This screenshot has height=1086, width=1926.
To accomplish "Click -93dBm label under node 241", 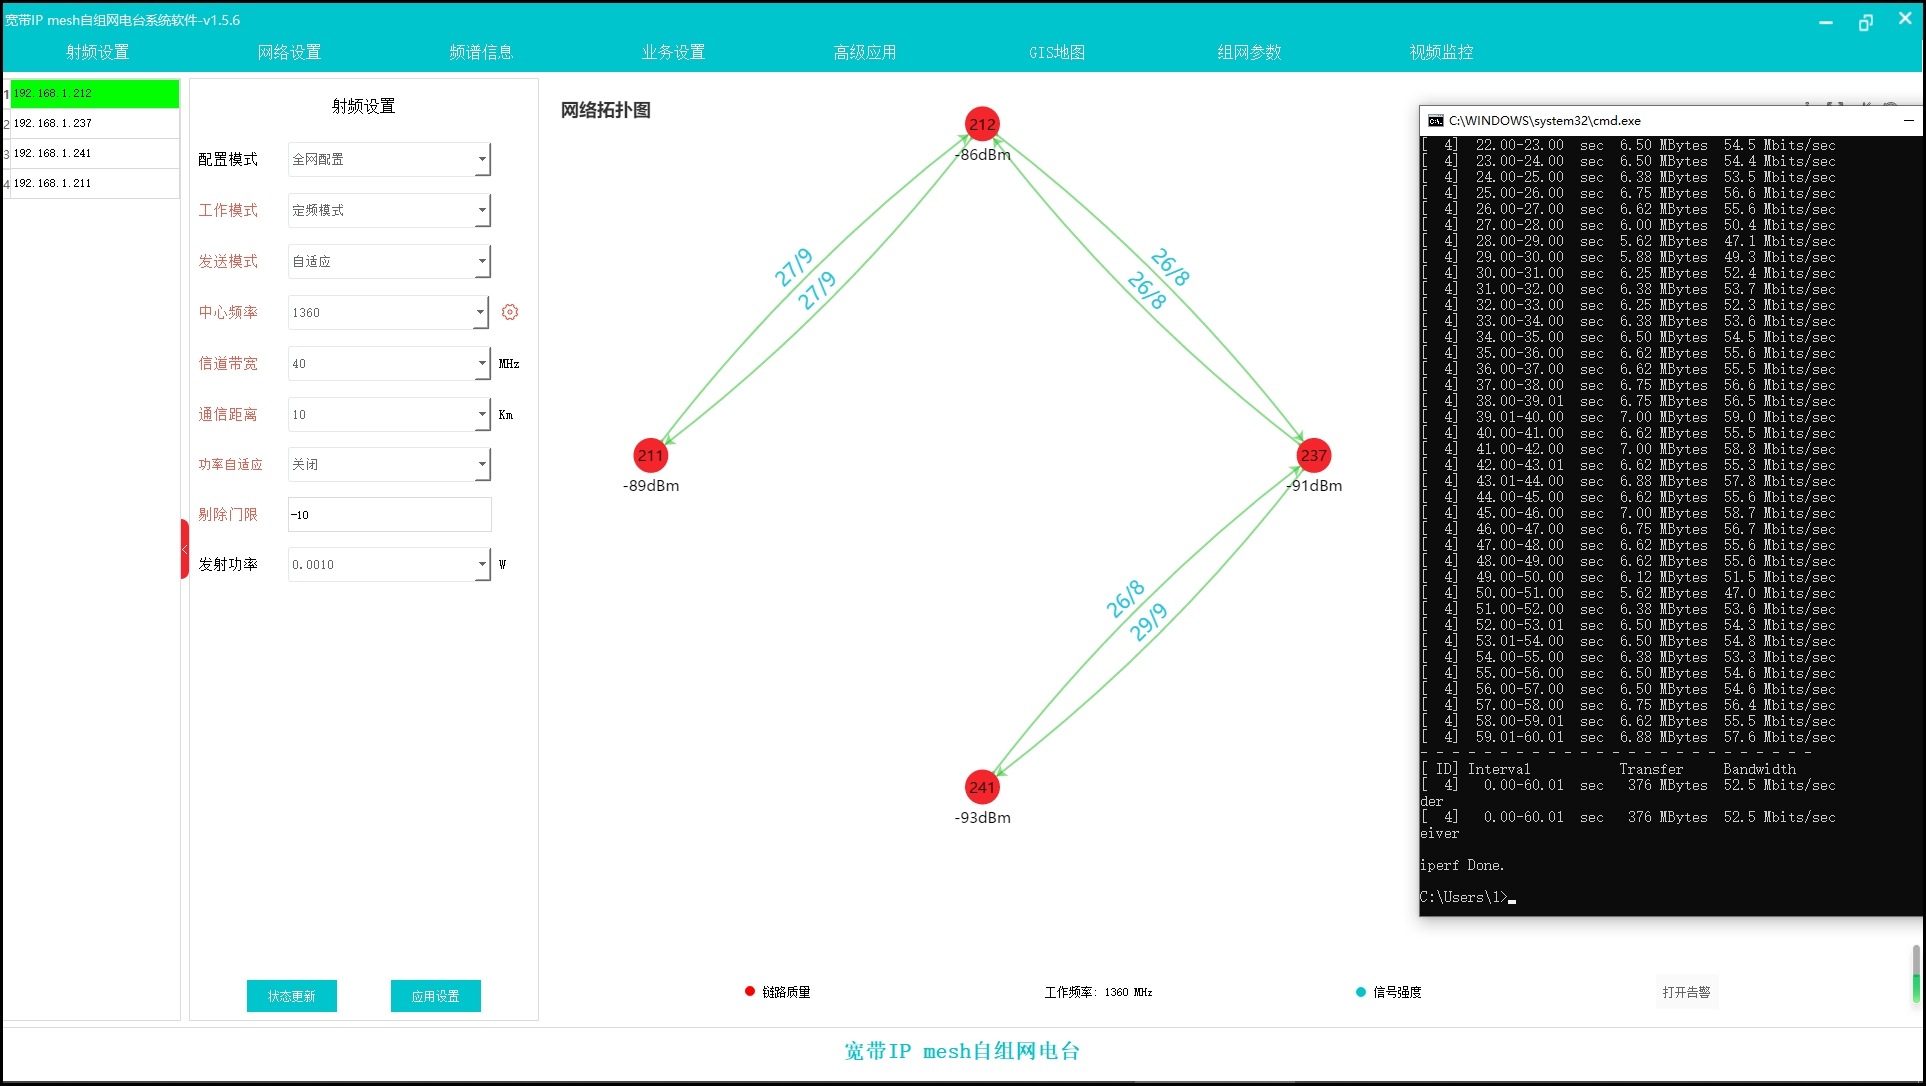I will (982, 818).
